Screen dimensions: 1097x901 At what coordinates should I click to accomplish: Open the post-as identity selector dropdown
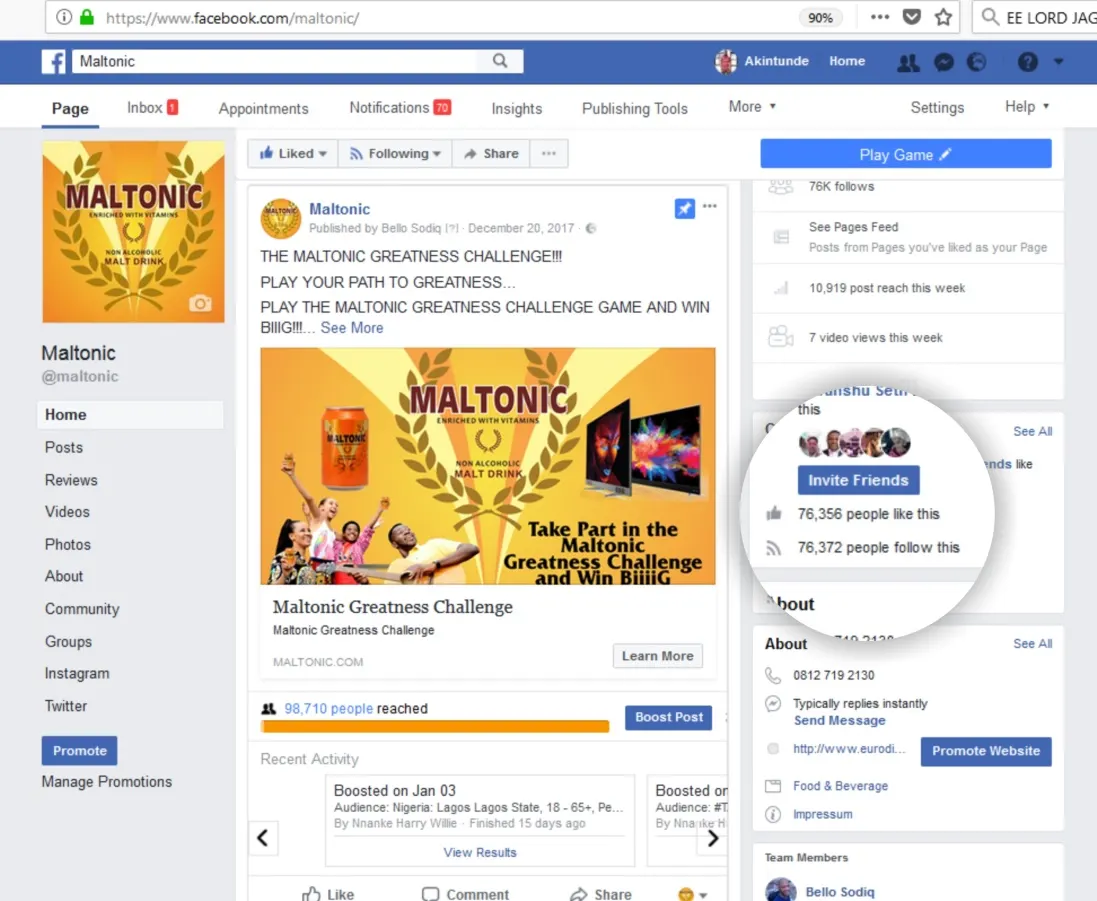(692, 894)
